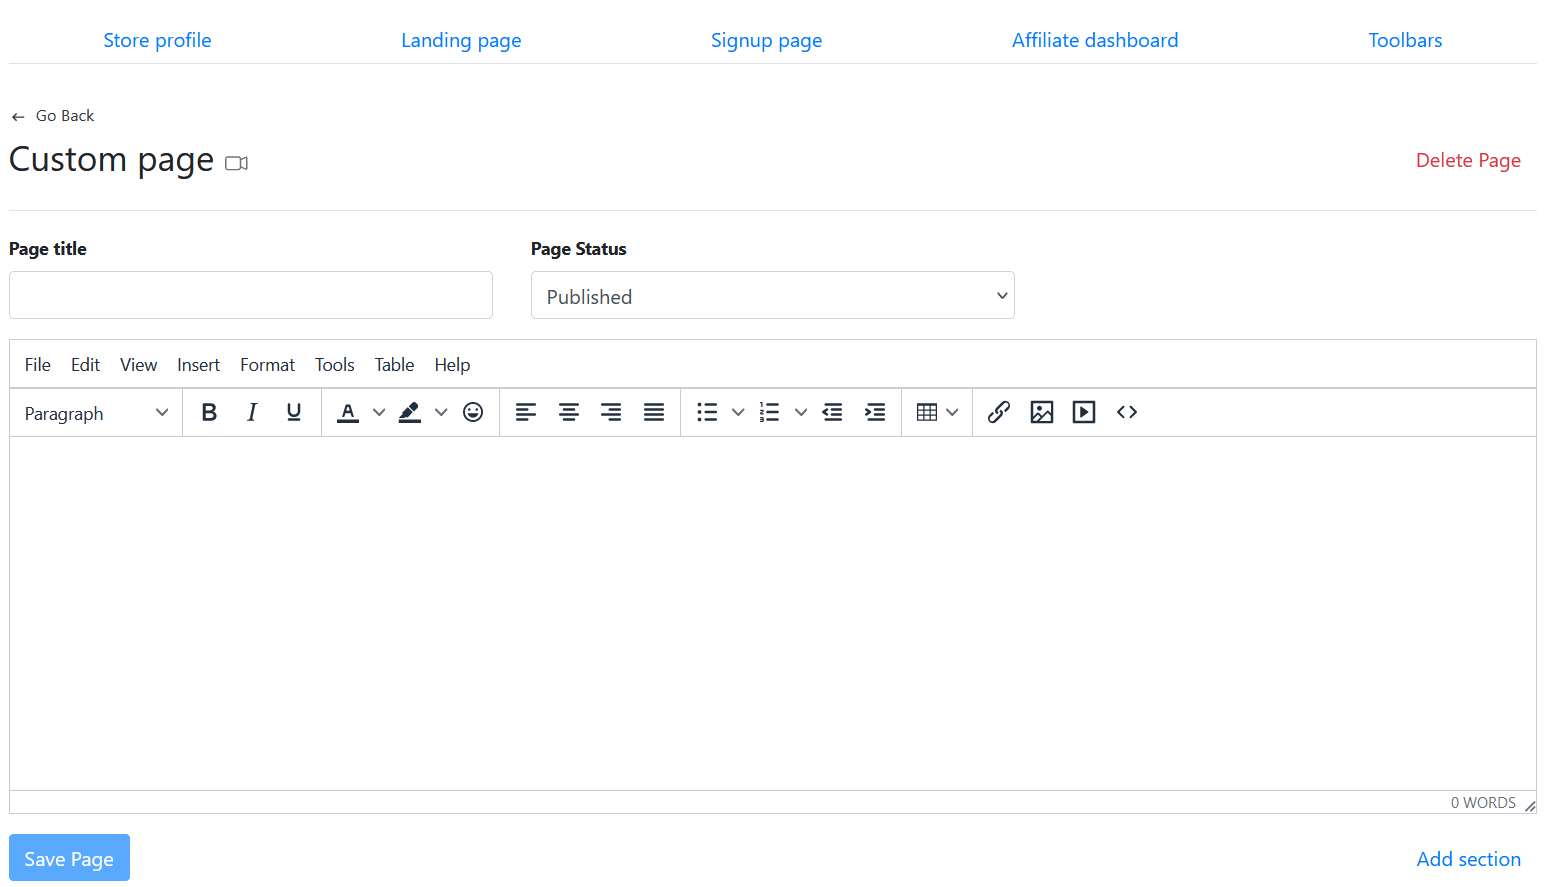Open the Insert menu

coord(198,365)
